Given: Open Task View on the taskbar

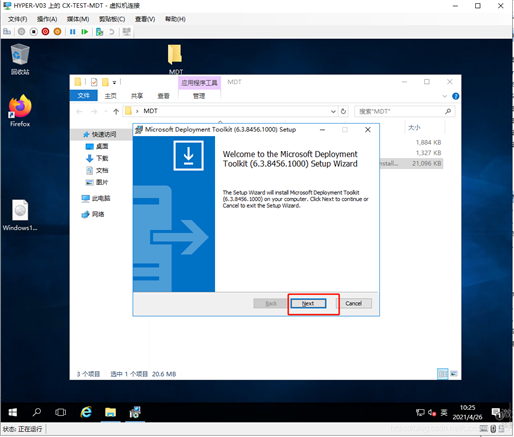Looking at the screenshot, I should click(x=60, y=413).
